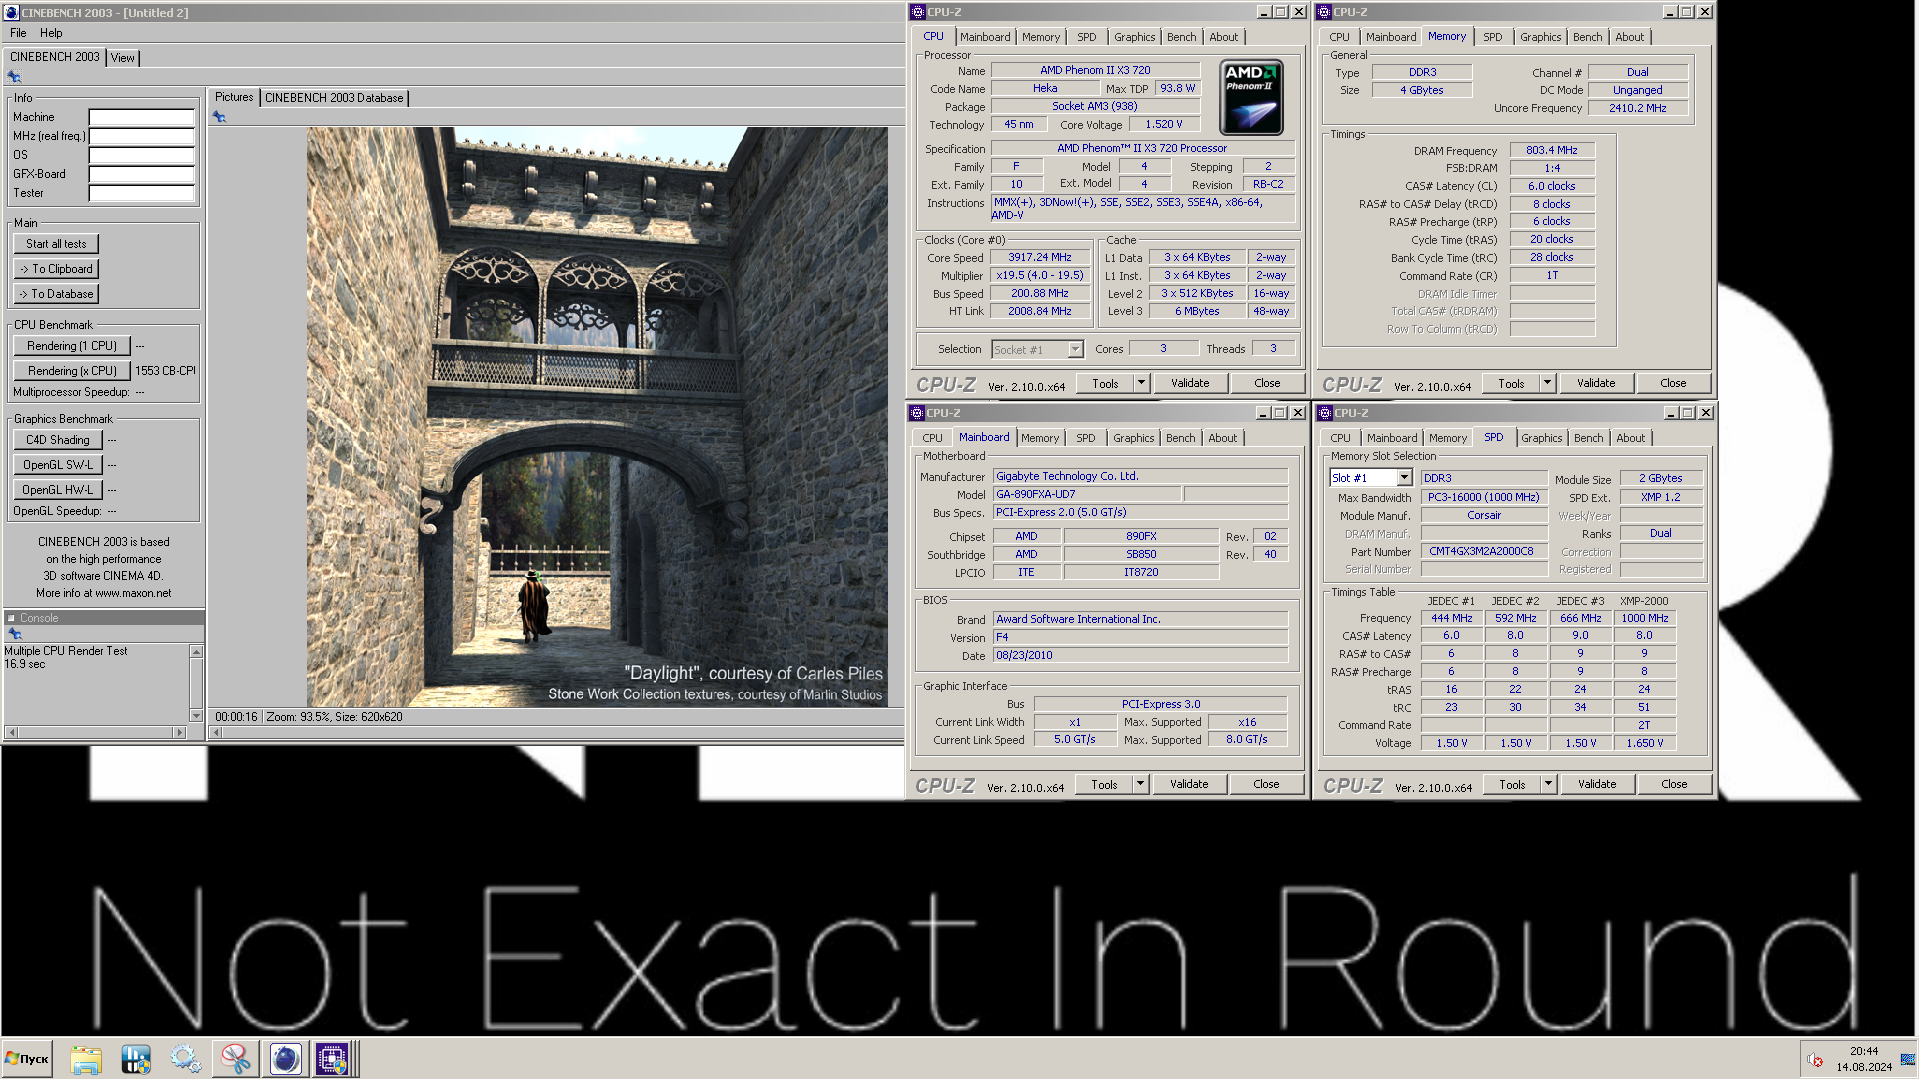Run the OpenGL SW-L benchmark
This screenshot has height=1079, width=1919.
pos(57,465)
